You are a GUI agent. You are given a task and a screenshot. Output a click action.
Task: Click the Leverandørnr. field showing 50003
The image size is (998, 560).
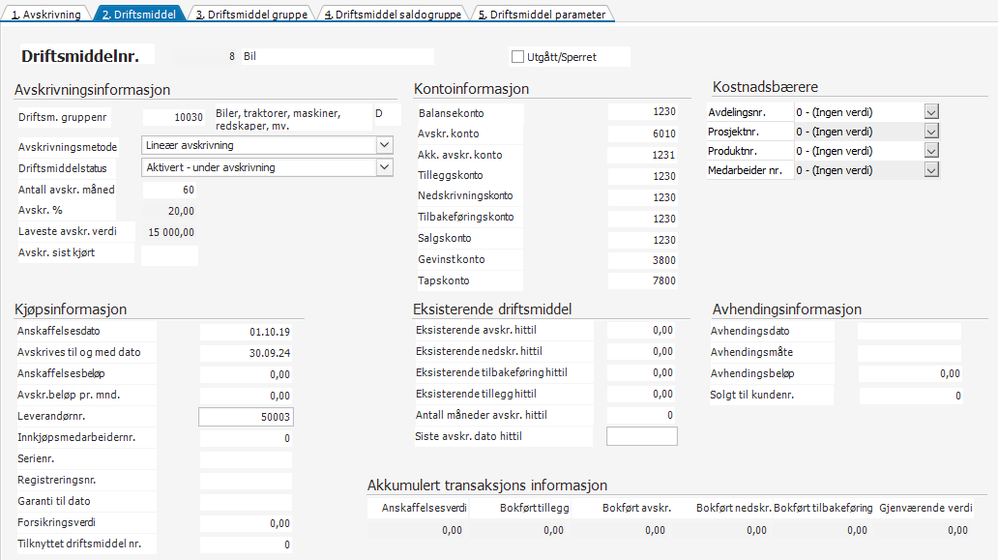(246, 417)
